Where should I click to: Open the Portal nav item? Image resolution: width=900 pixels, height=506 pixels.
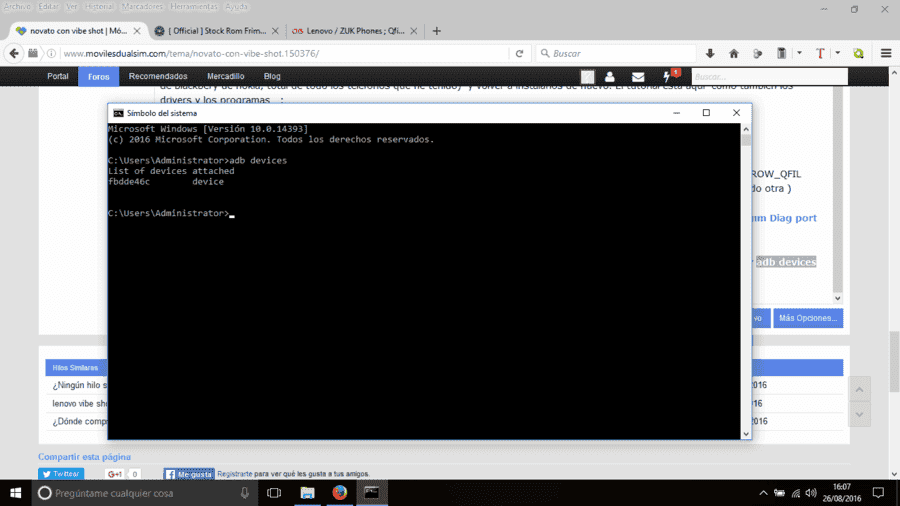click(x=57, y=76)
